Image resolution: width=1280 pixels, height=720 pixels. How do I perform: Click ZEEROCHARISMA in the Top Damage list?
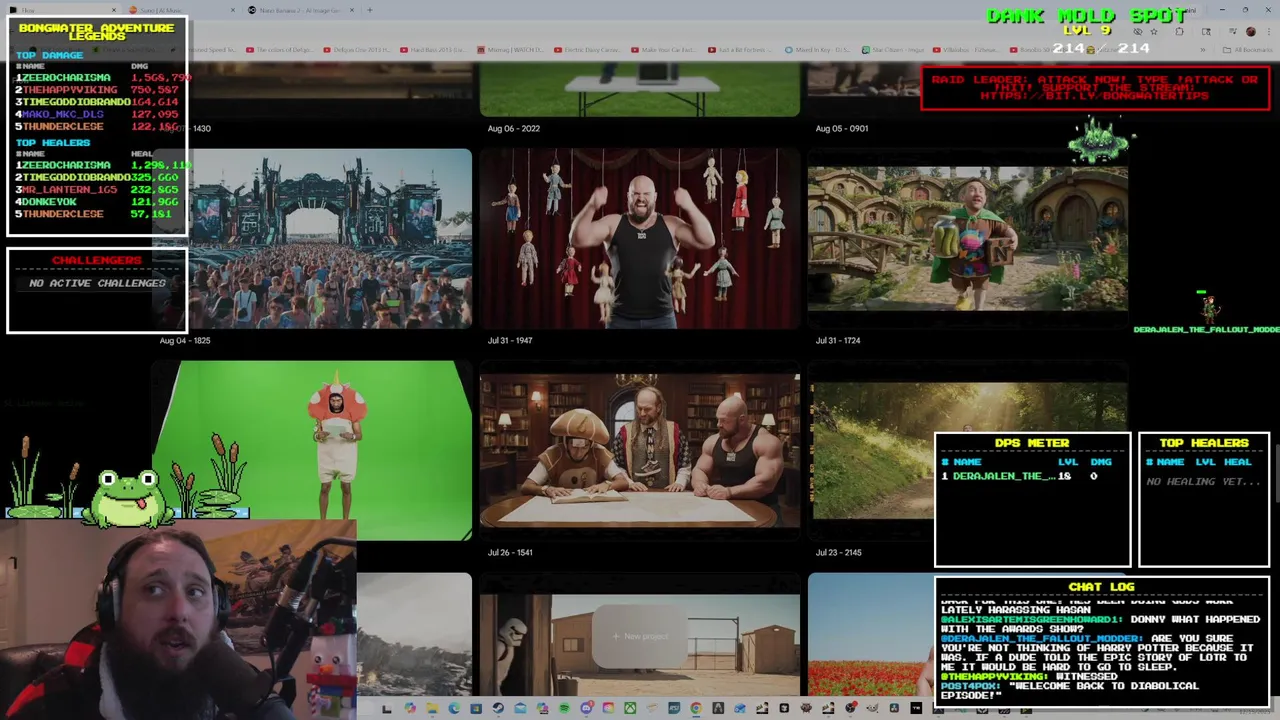(x=66, y=78)
